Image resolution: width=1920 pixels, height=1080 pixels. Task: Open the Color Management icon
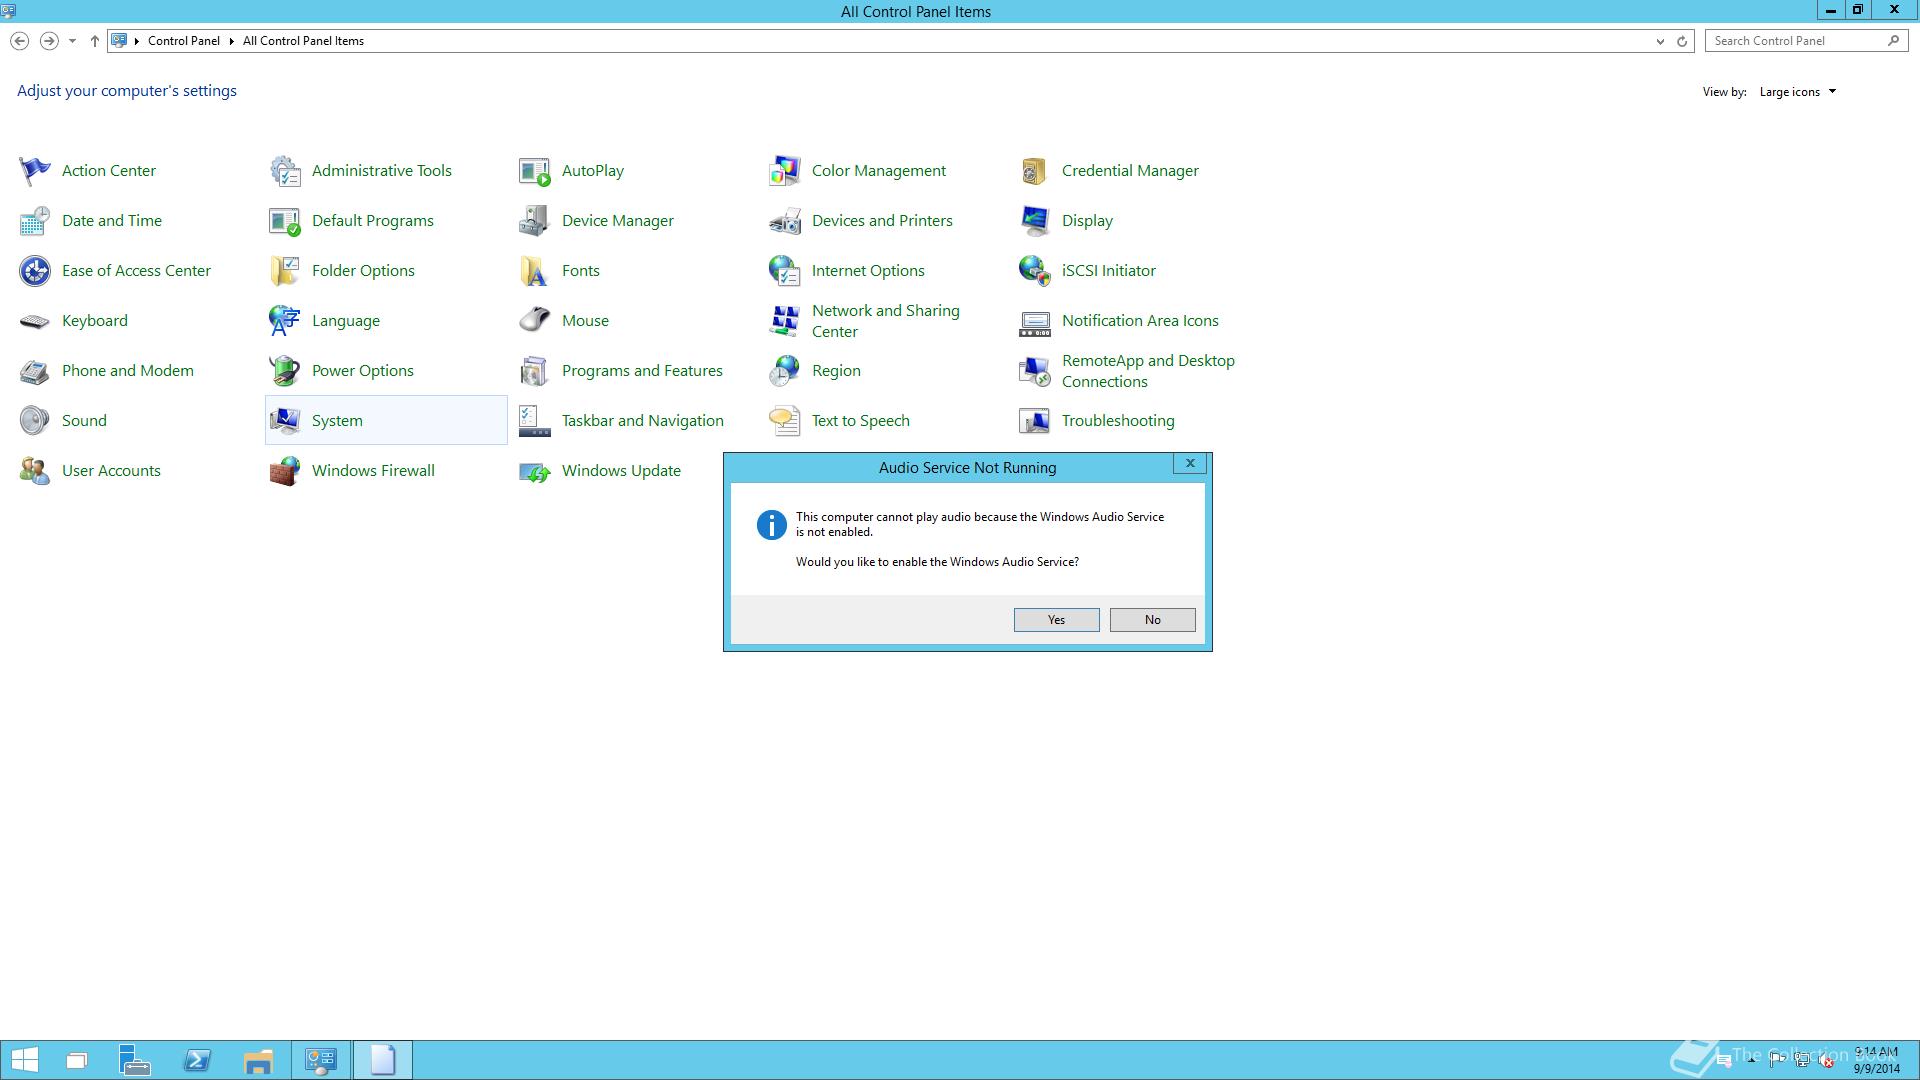785,171
